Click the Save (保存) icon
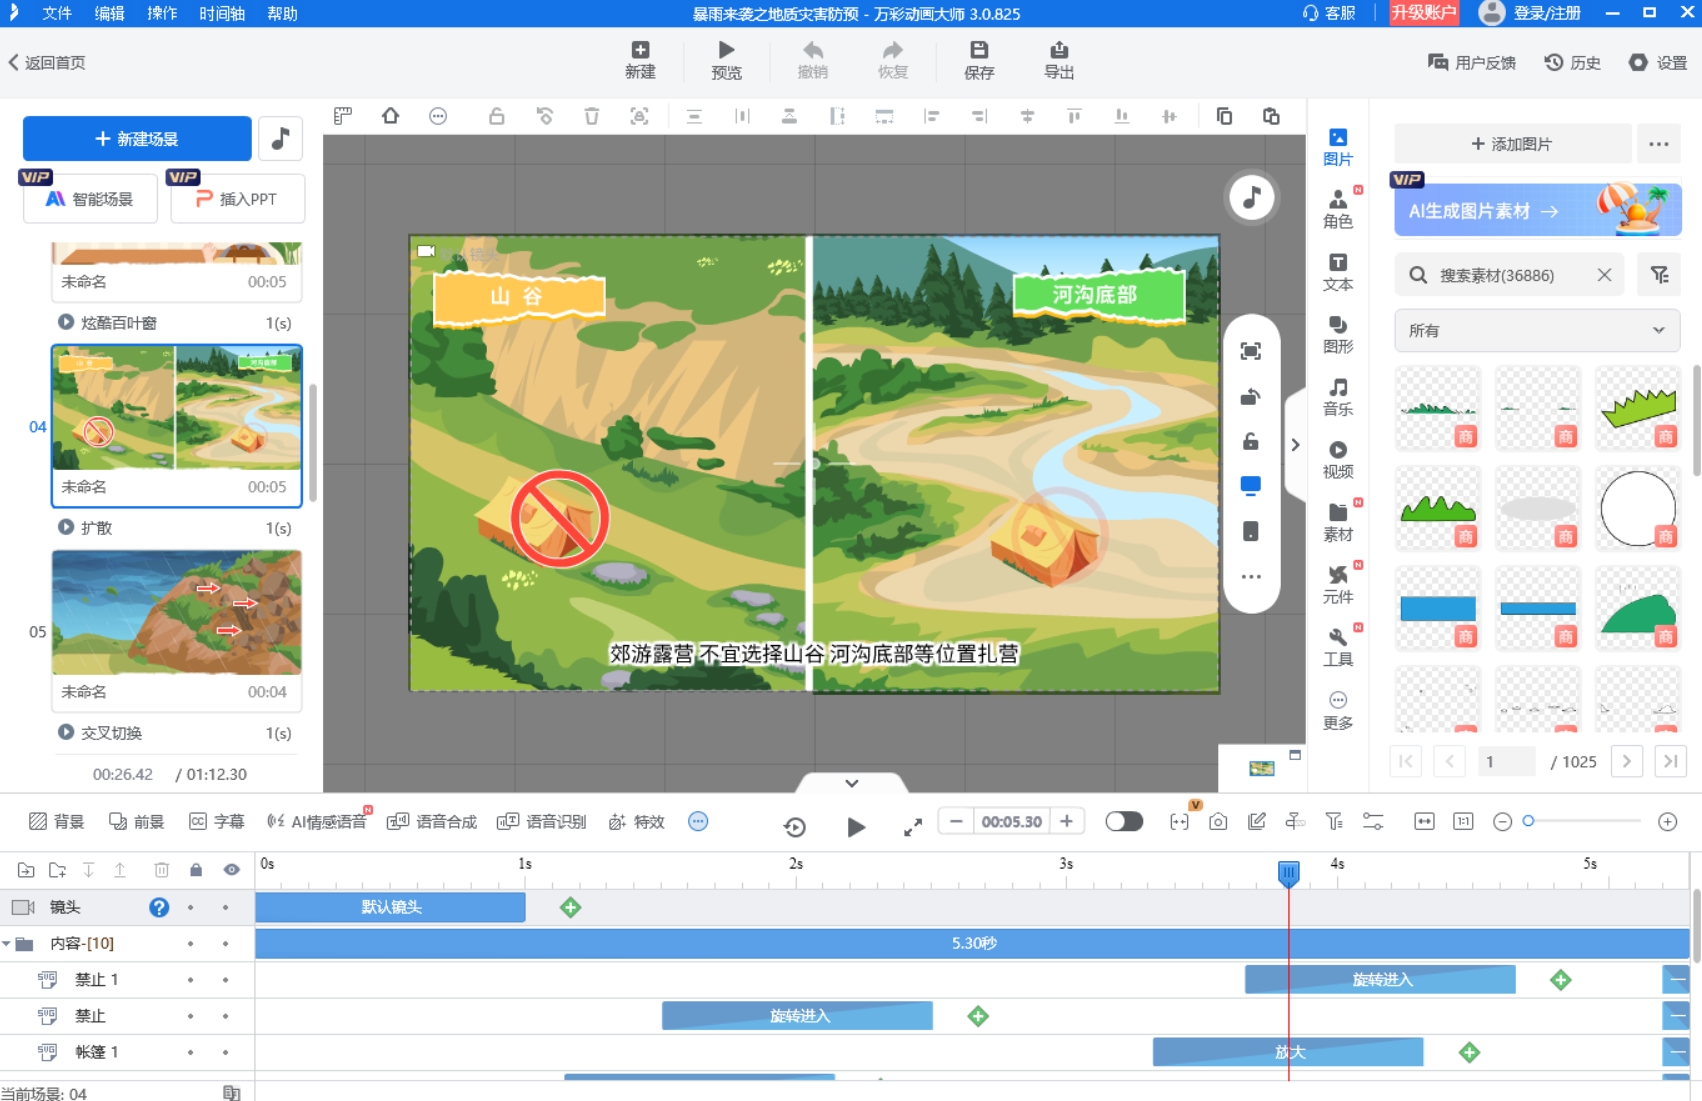 tap(978, 60)
